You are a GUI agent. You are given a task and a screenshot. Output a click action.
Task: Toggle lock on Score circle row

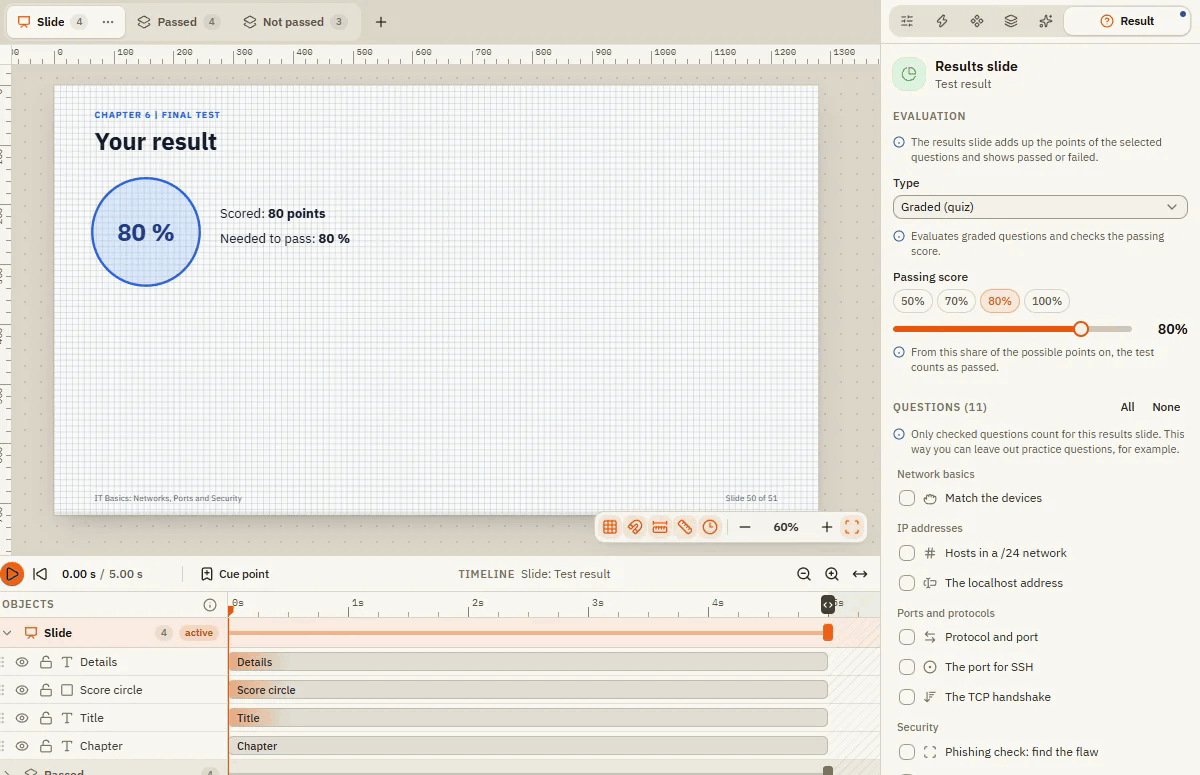pyautogui.click(x=46, y=690)
